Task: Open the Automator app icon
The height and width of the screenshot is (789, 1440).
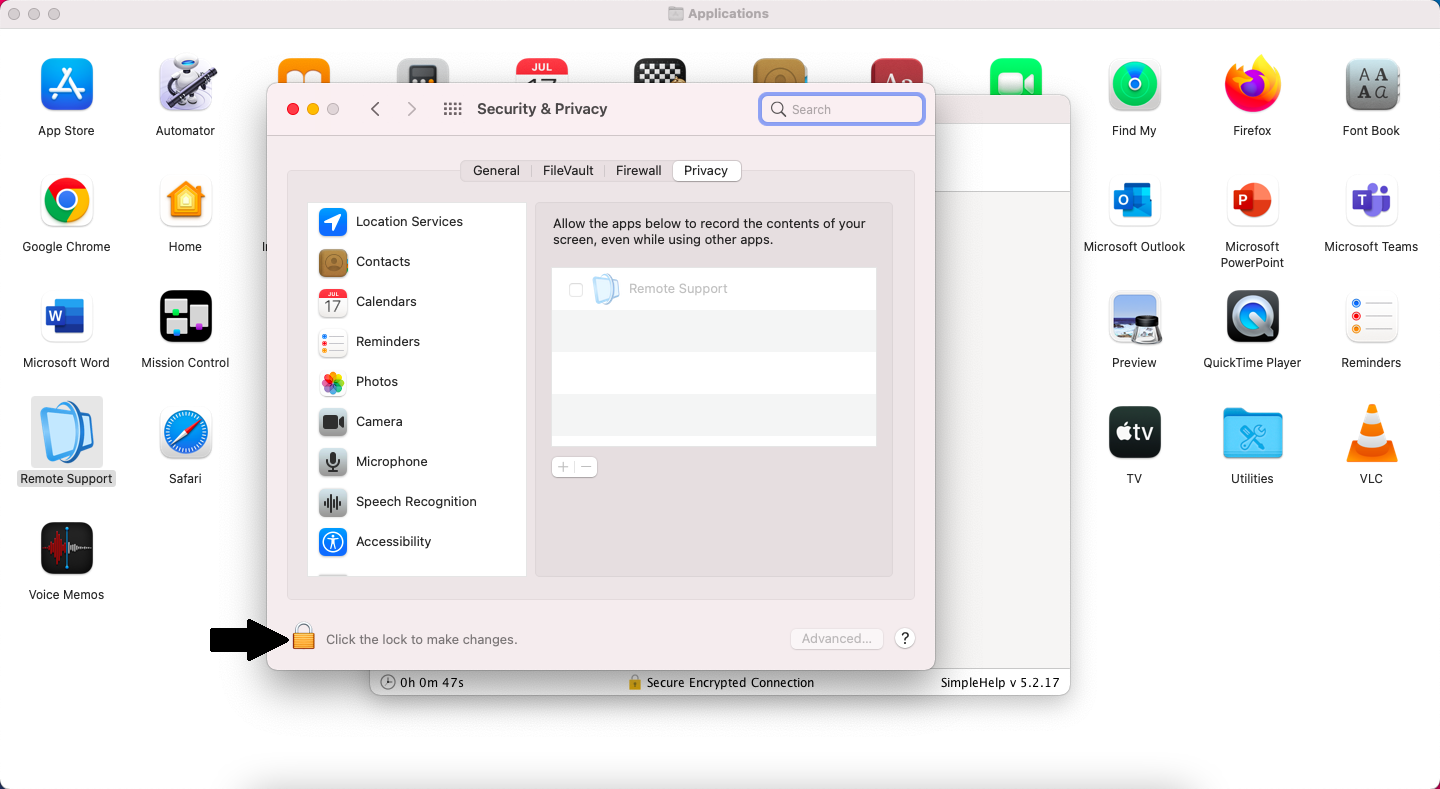Action: pyautogui.click(x=185, y=85)
